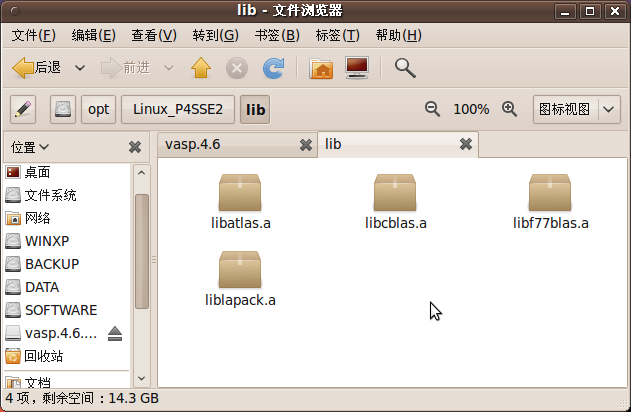Open the 标签(T) menu
This screenshot has width=631, height=412.
click(x=337, y=35)
